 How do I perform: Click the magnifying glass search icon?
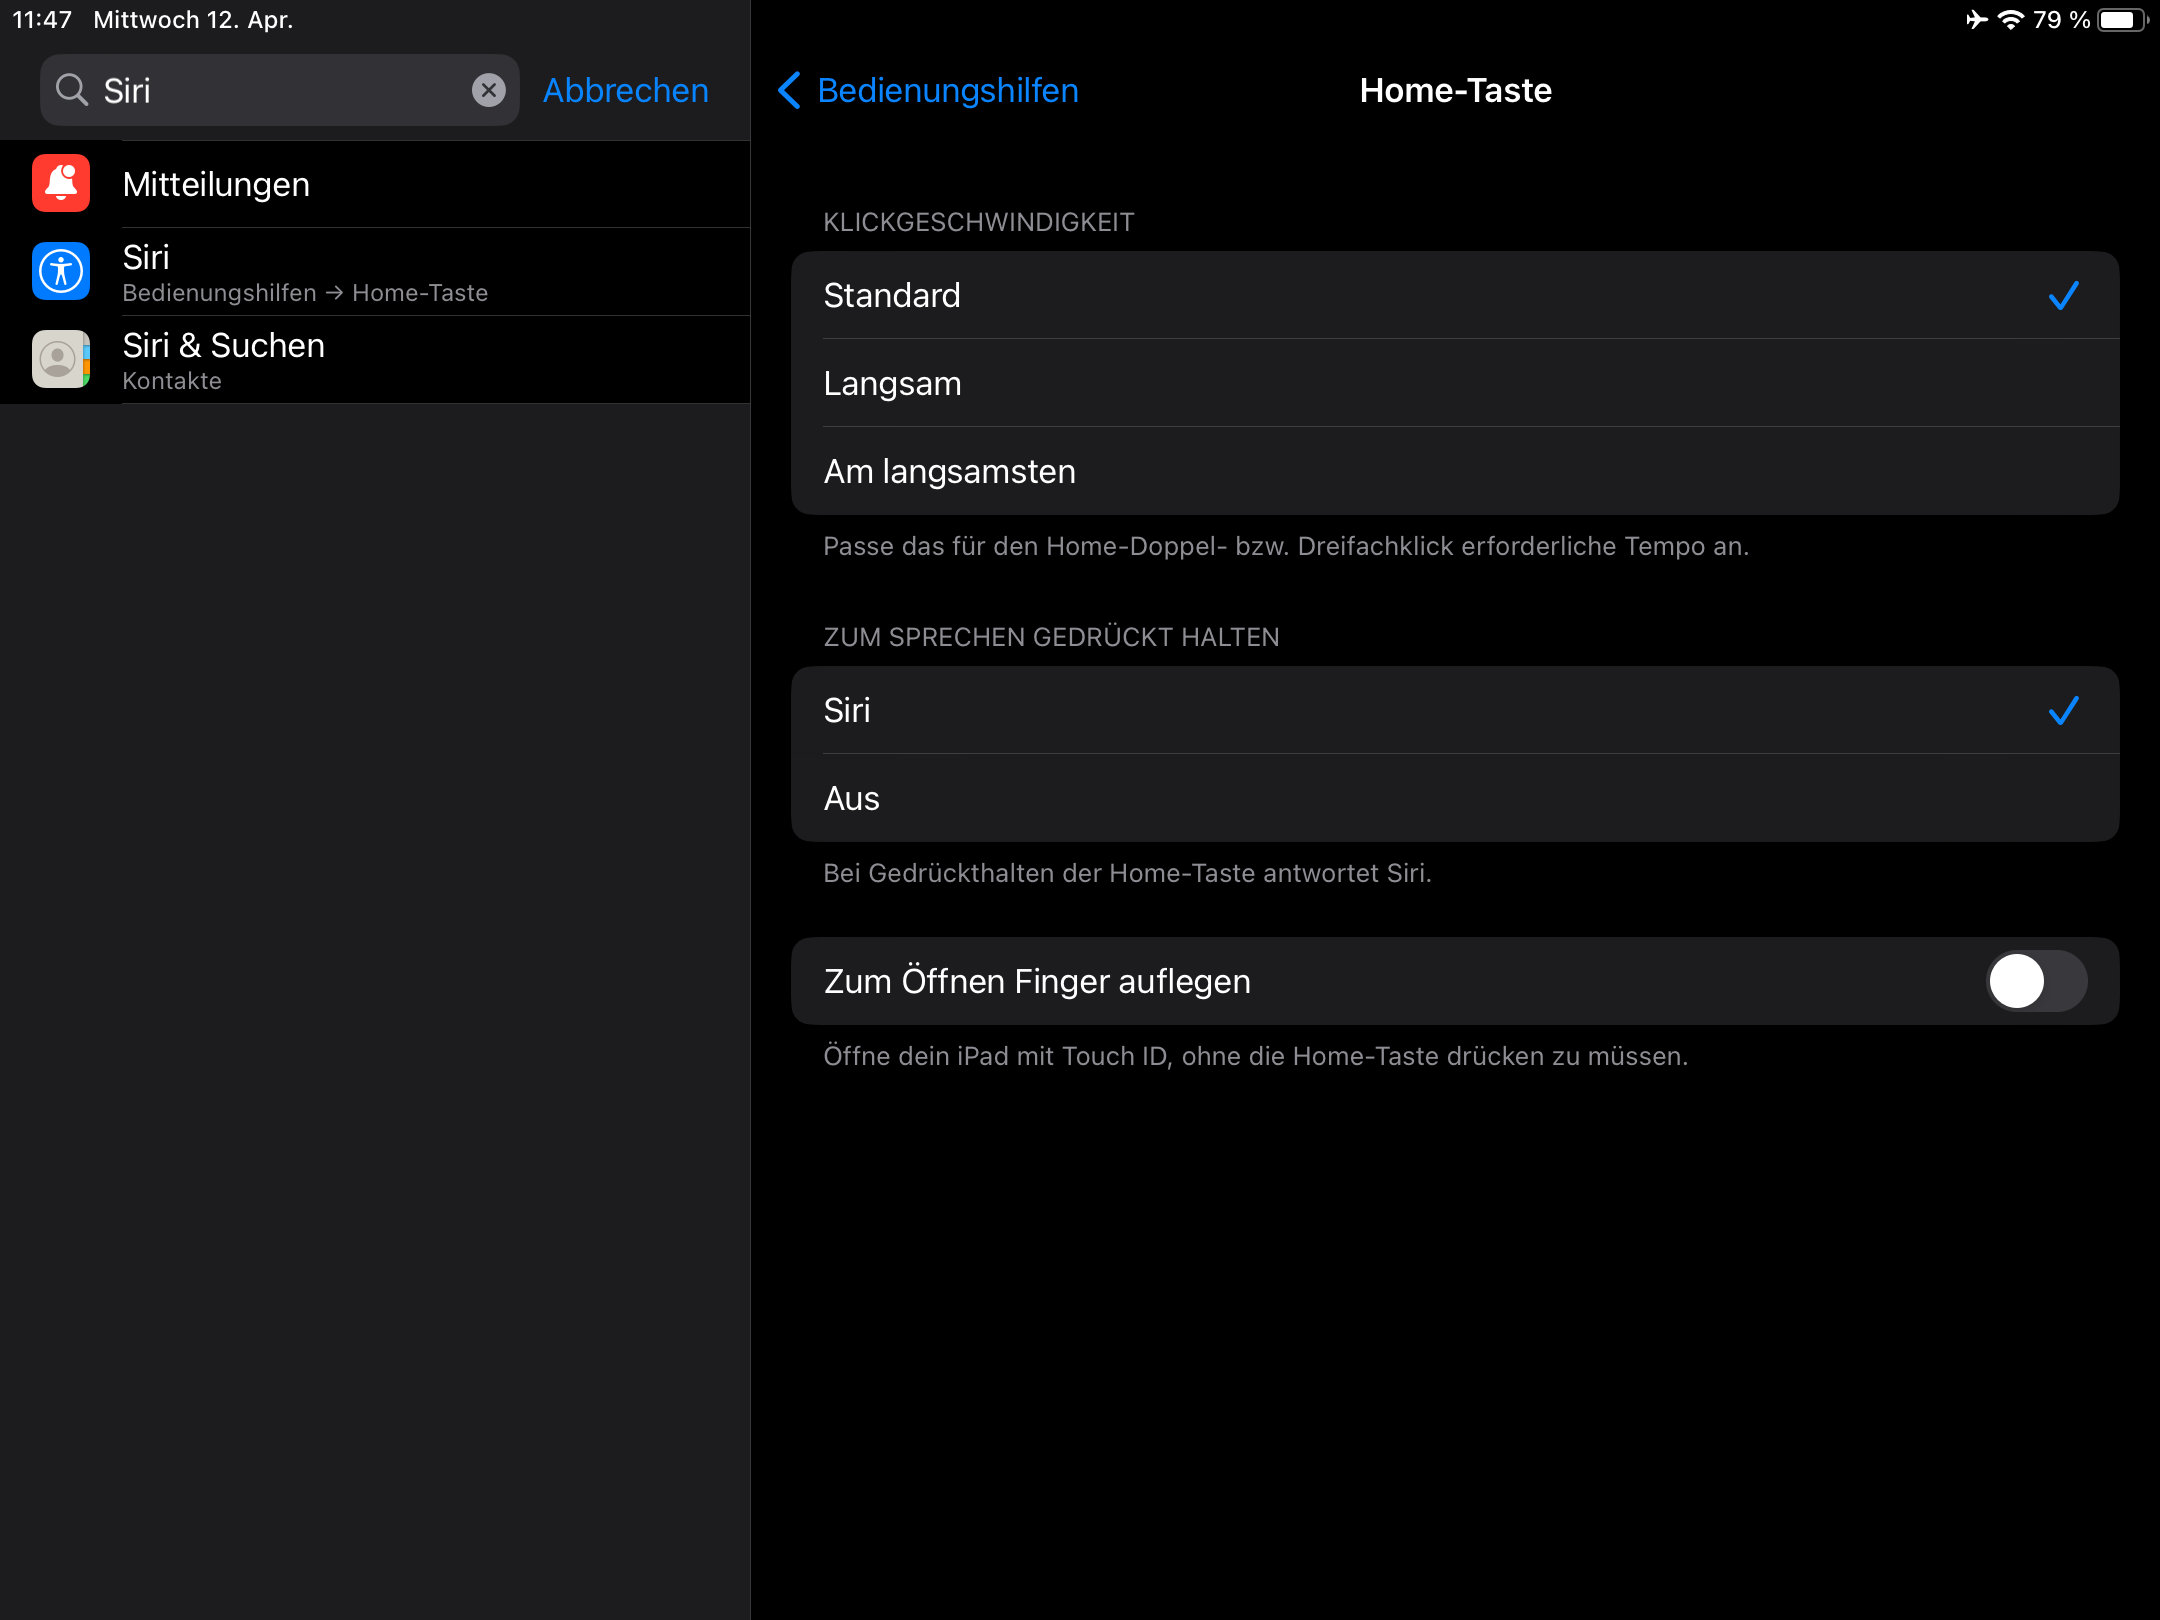[72, 90]
